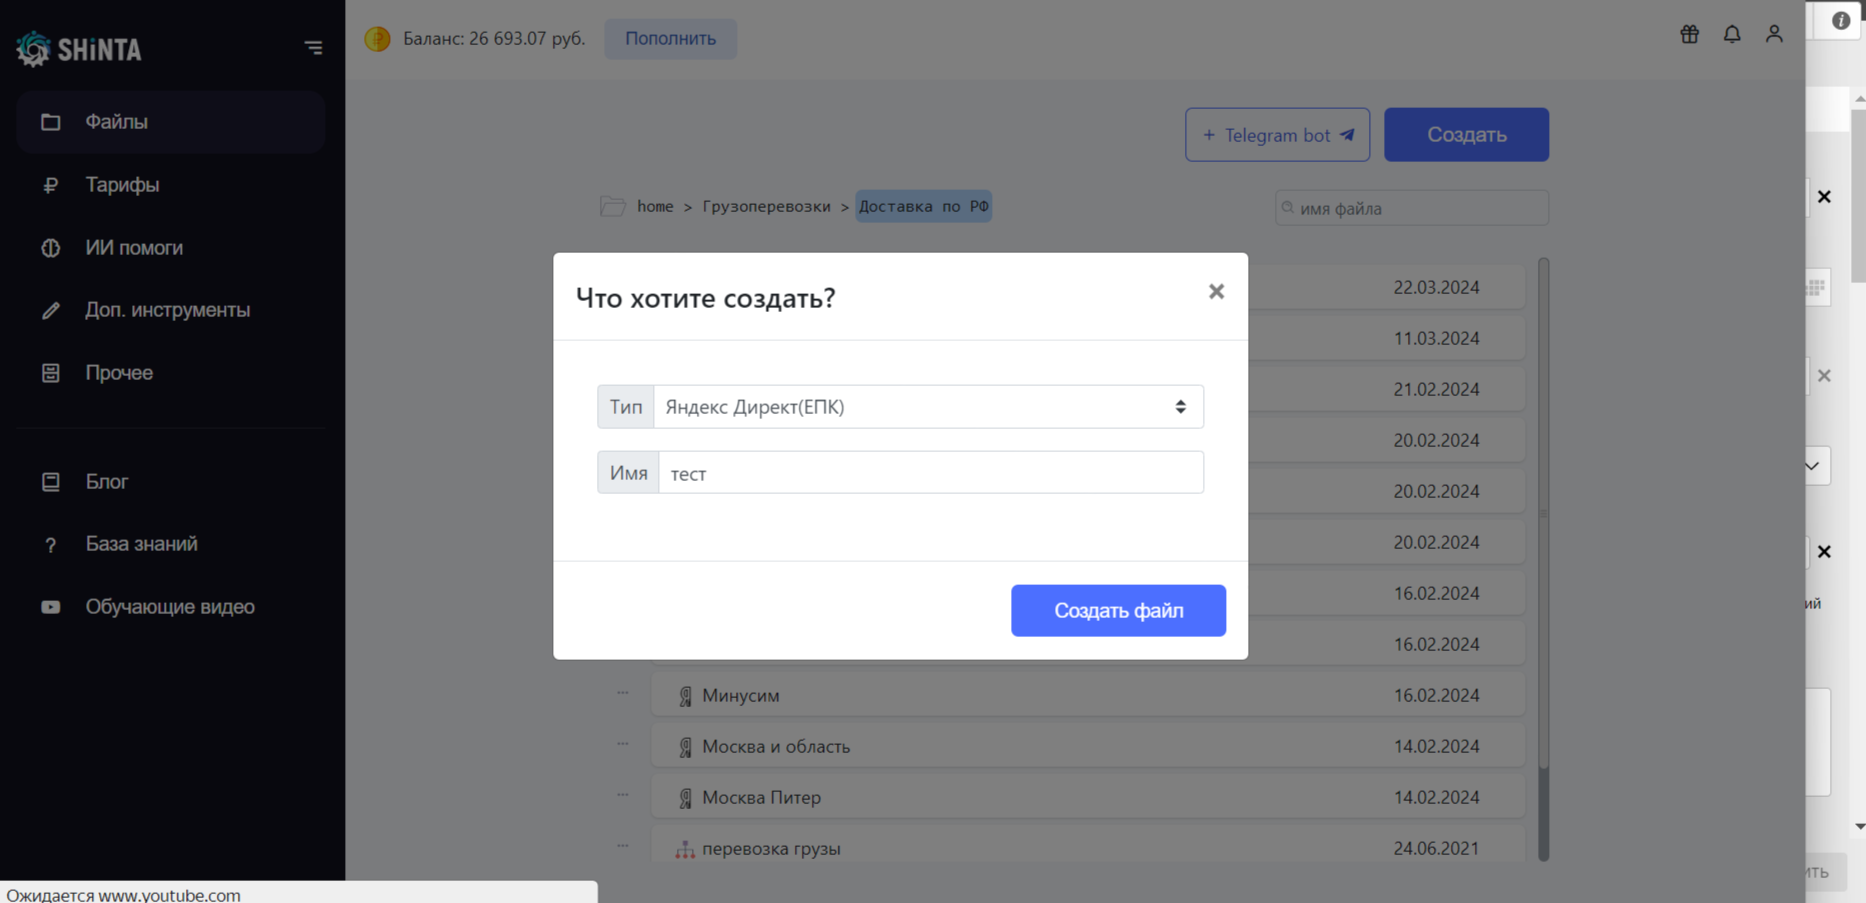Viewport: 1866px width, 903px height.
Task: Open the gift icon in the header
Action: tap(1689, 34)
